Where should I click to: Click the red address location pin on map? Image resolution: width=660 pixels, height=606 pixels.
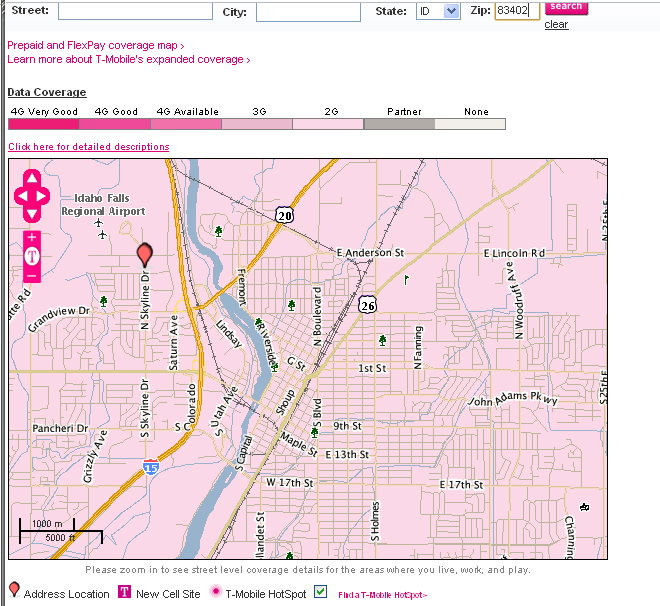tap(144, 254)
